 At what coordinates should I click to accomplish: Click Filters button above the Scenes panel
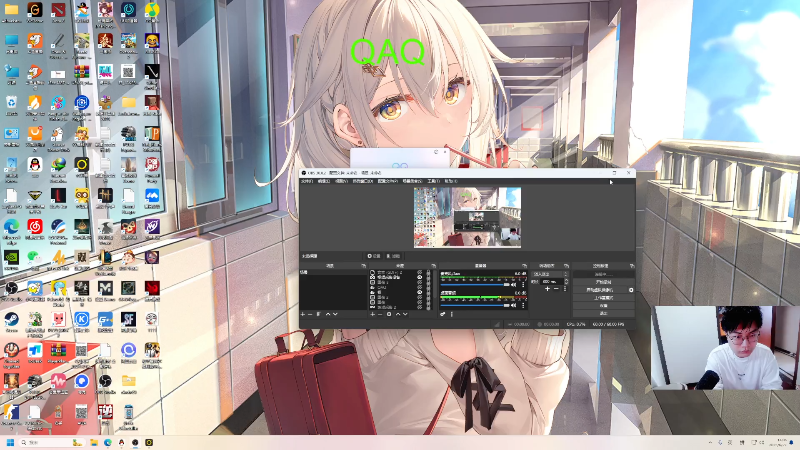click(x=393, y=256)
